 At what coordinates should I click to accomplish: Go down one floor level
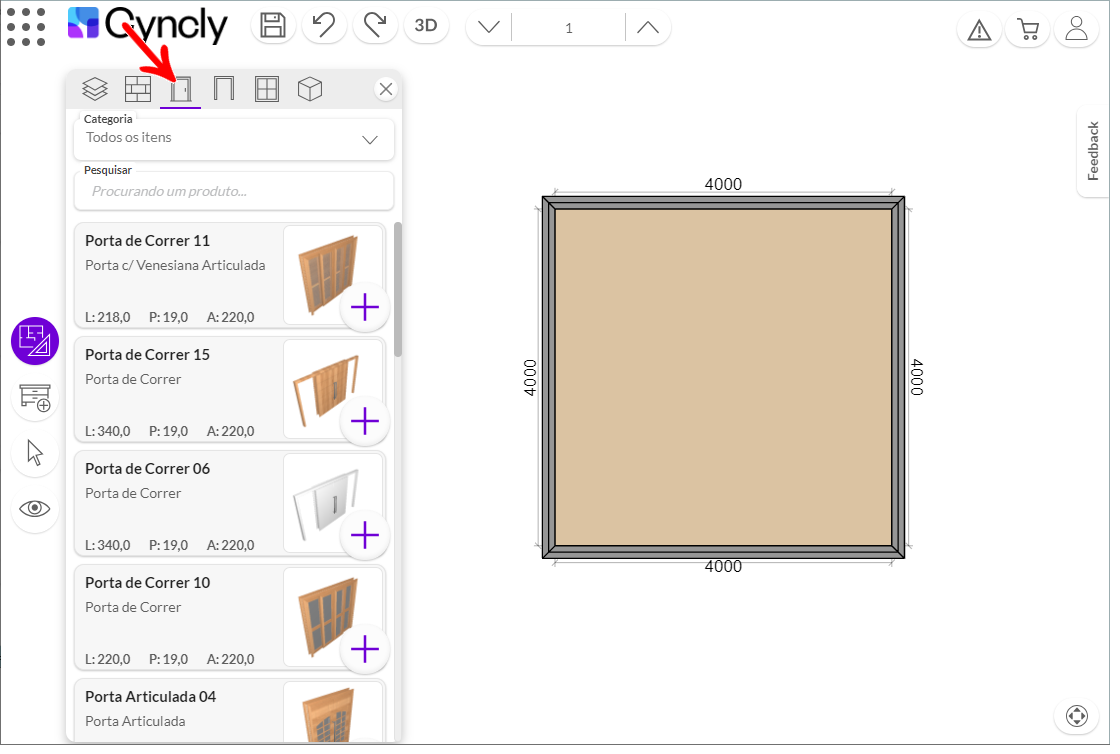click(489, 28)
